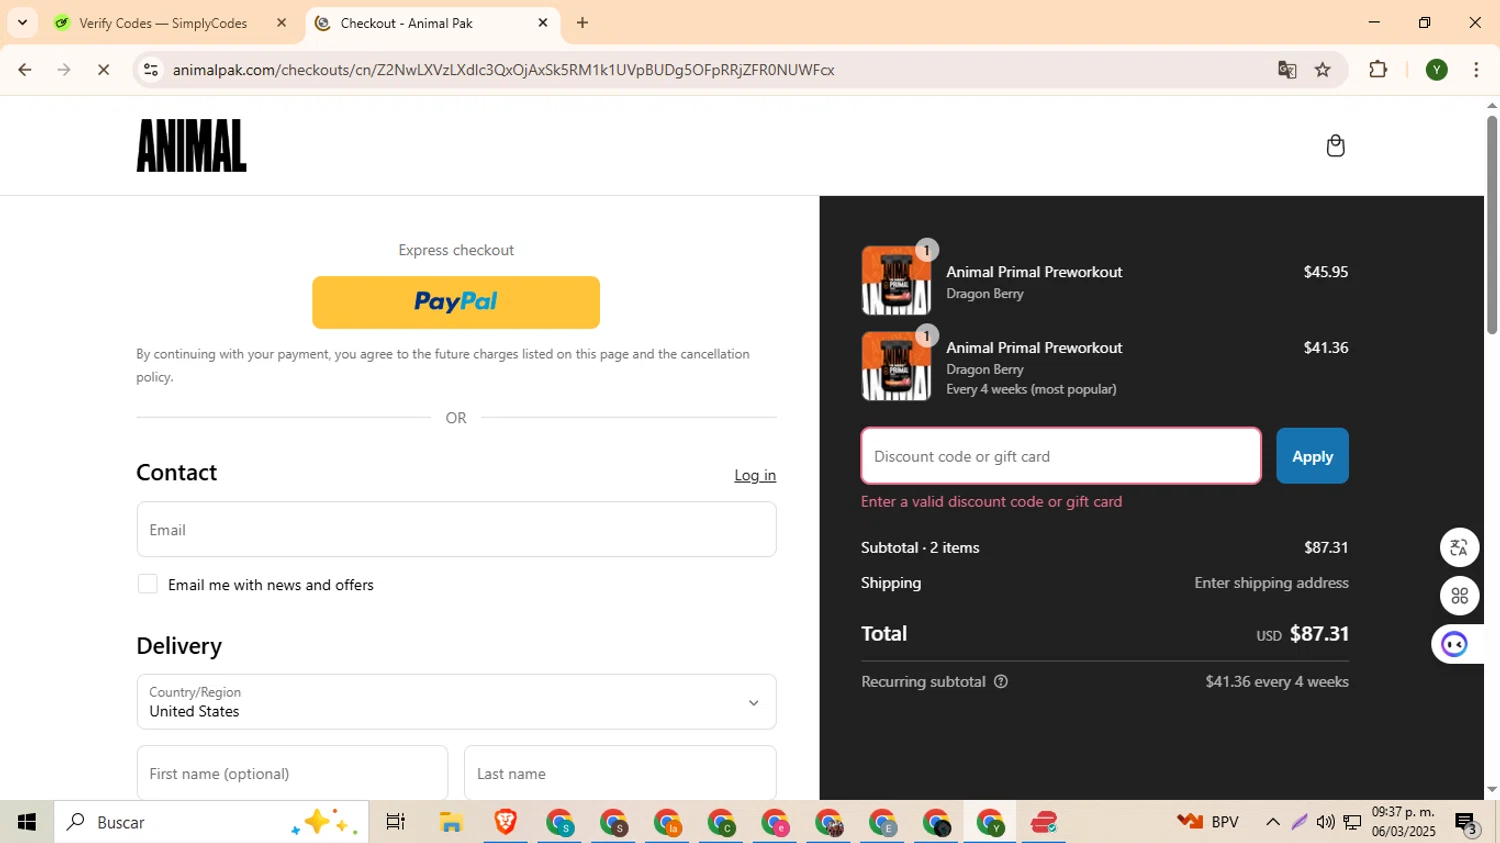Click the subscription Animal Primal Preworkout thumbnail
Screen dimensions: 1500x843
coord(896,366)
